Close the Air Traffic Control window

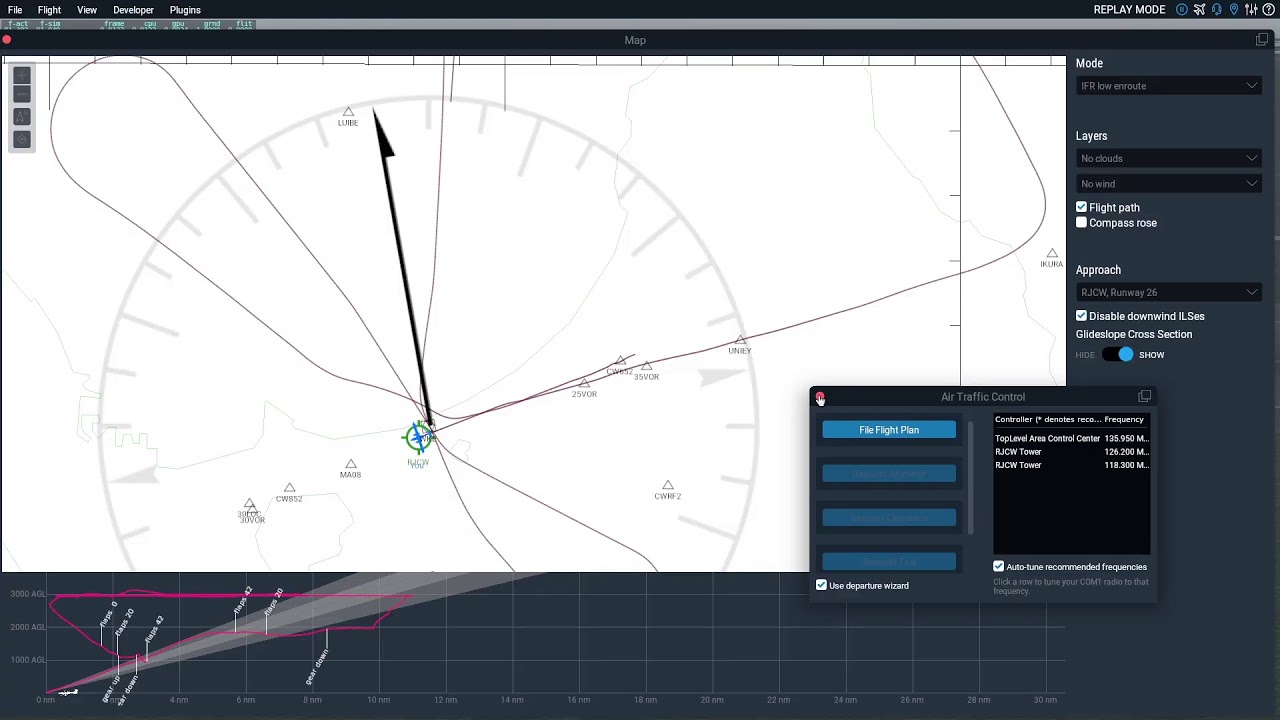(x=820, y=398)
